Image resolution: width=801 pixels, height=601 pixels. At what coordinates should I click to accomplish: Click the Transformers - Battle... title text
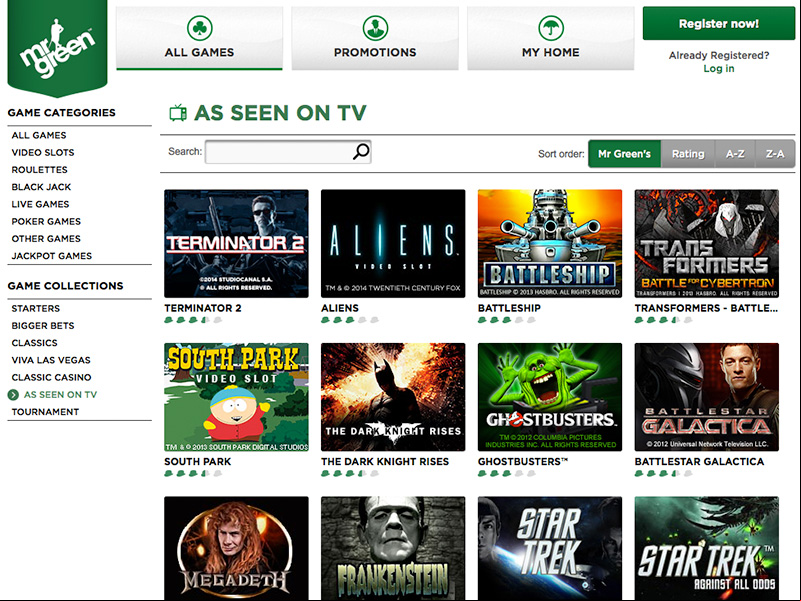click(x=706, y=308)
